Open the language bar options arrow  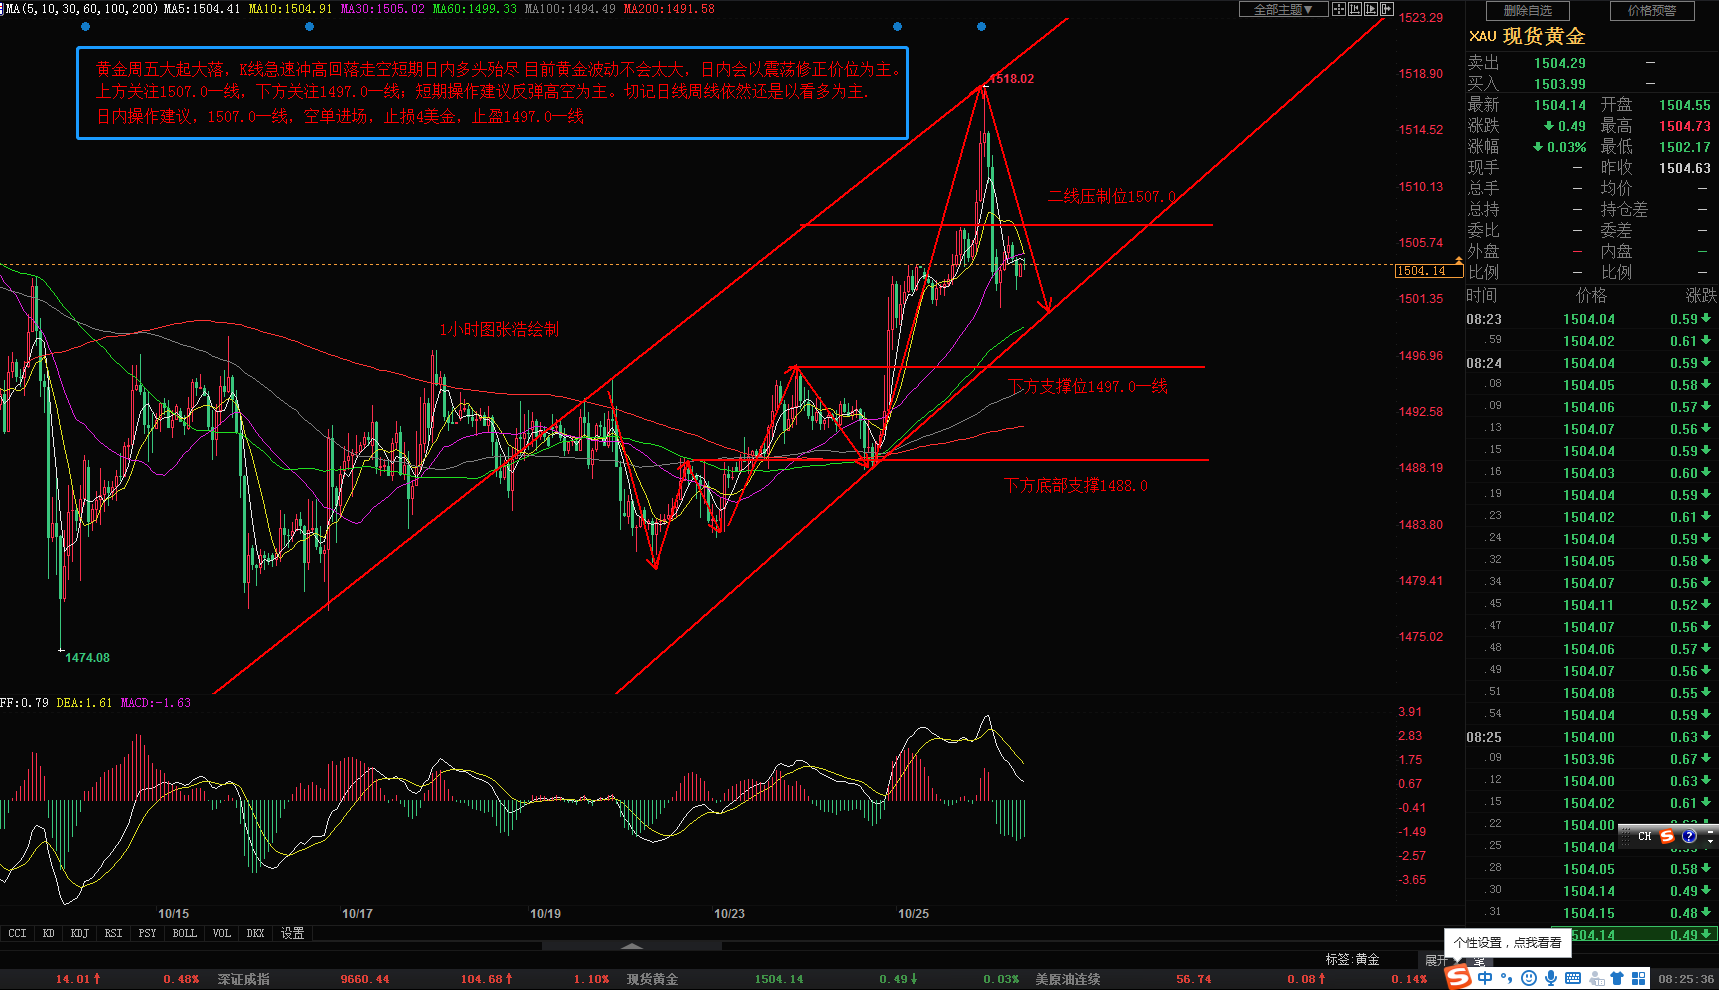tap(1710, 842)
